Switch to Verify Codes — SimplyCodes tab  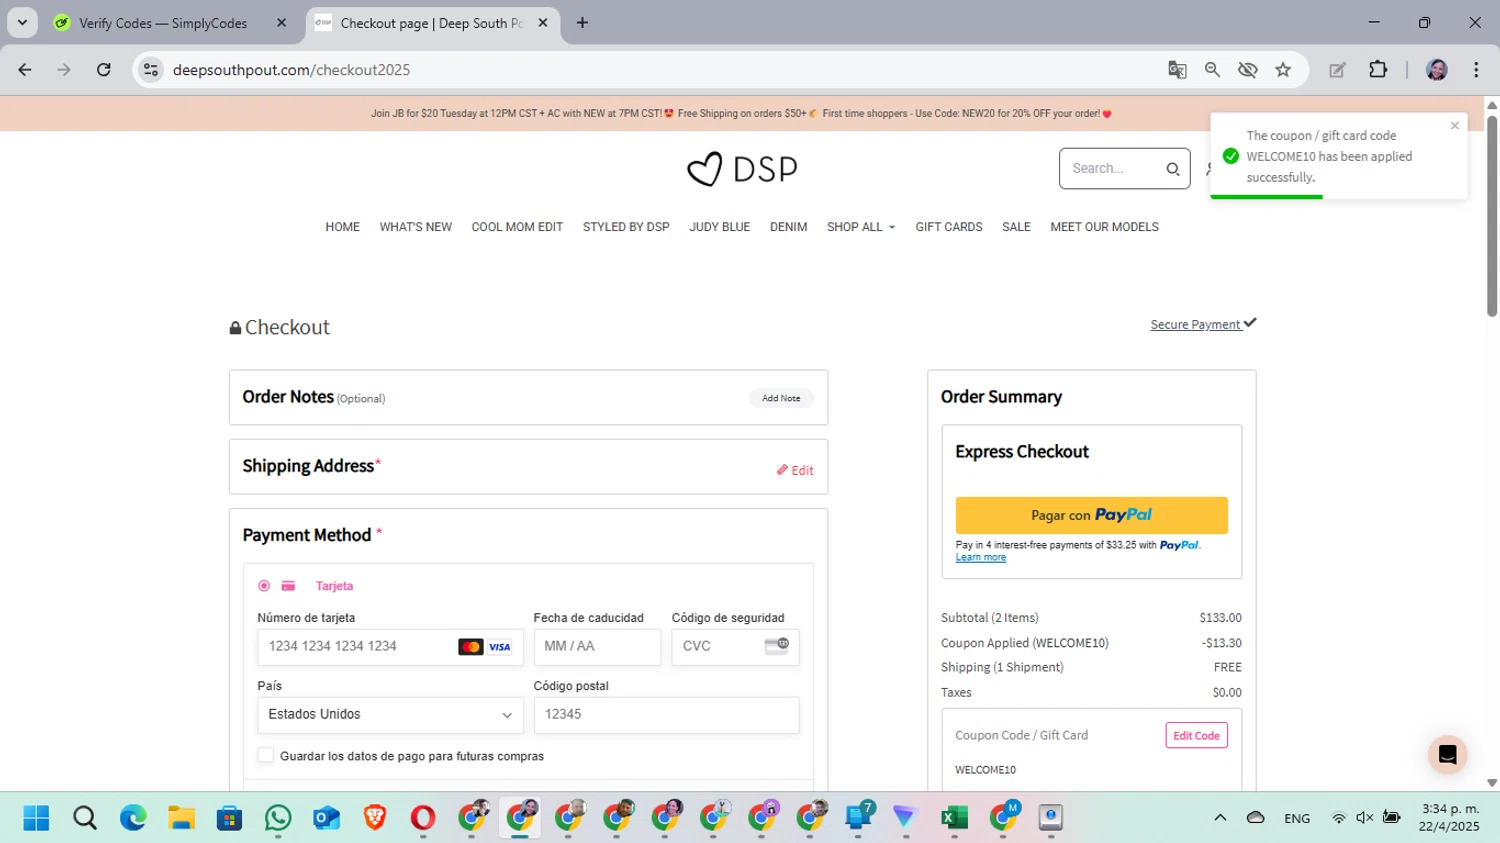[x=163, y=23]
